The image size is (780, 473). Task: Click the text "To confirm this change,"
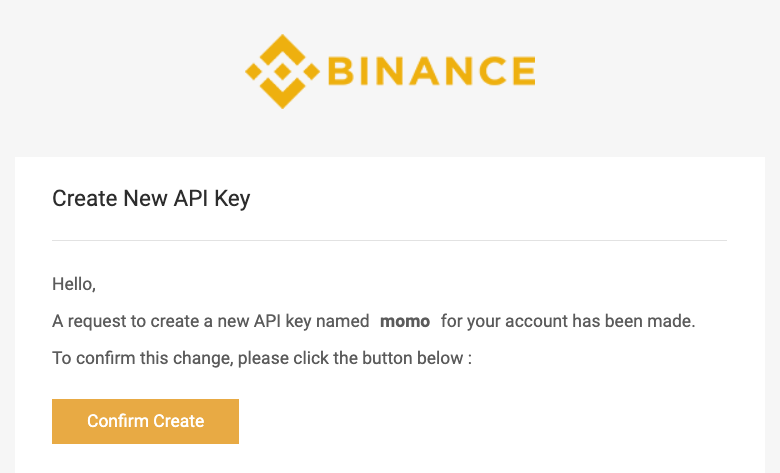tap(143, 358)
